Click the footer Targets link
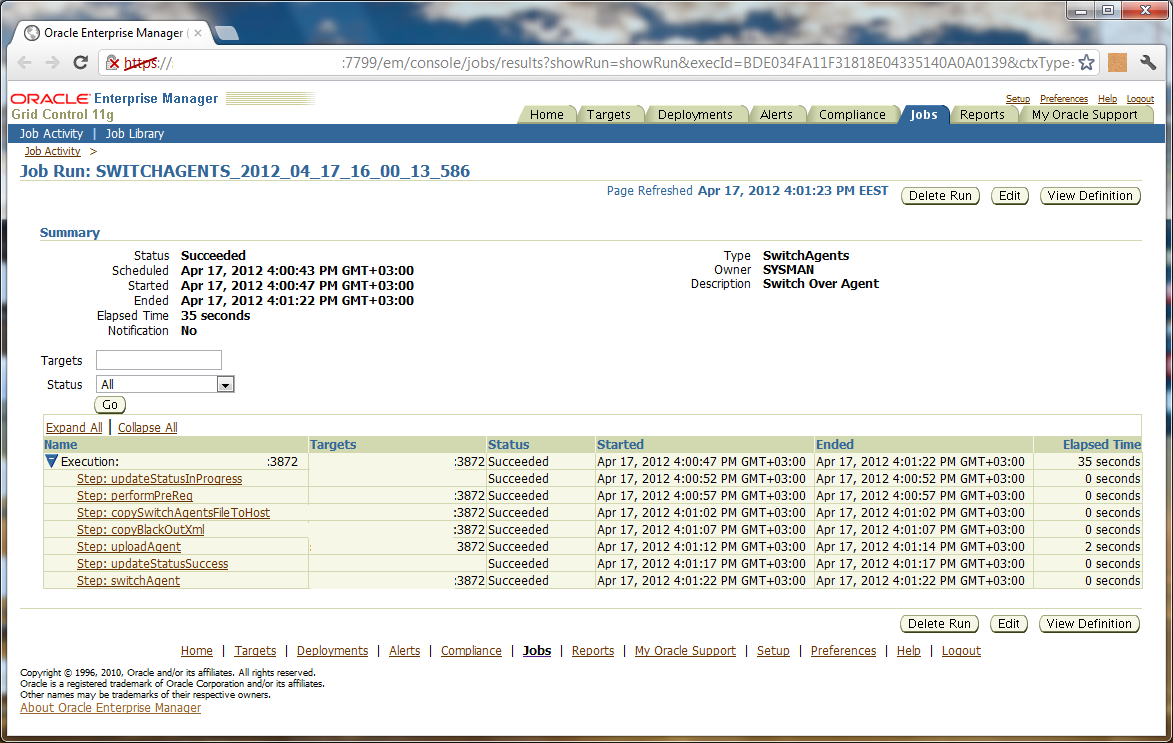Screen dimensions: 1173x743 (x=255, y=651)
